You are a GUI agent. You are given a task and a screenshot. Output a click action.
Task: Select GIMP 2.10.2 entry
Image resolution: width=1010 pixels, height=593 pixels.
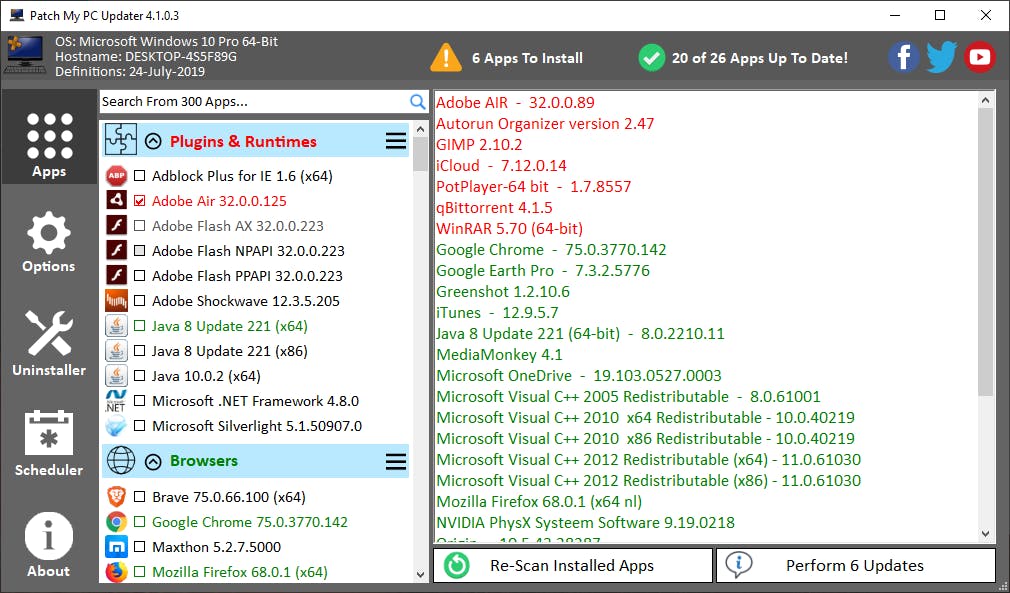479,145
